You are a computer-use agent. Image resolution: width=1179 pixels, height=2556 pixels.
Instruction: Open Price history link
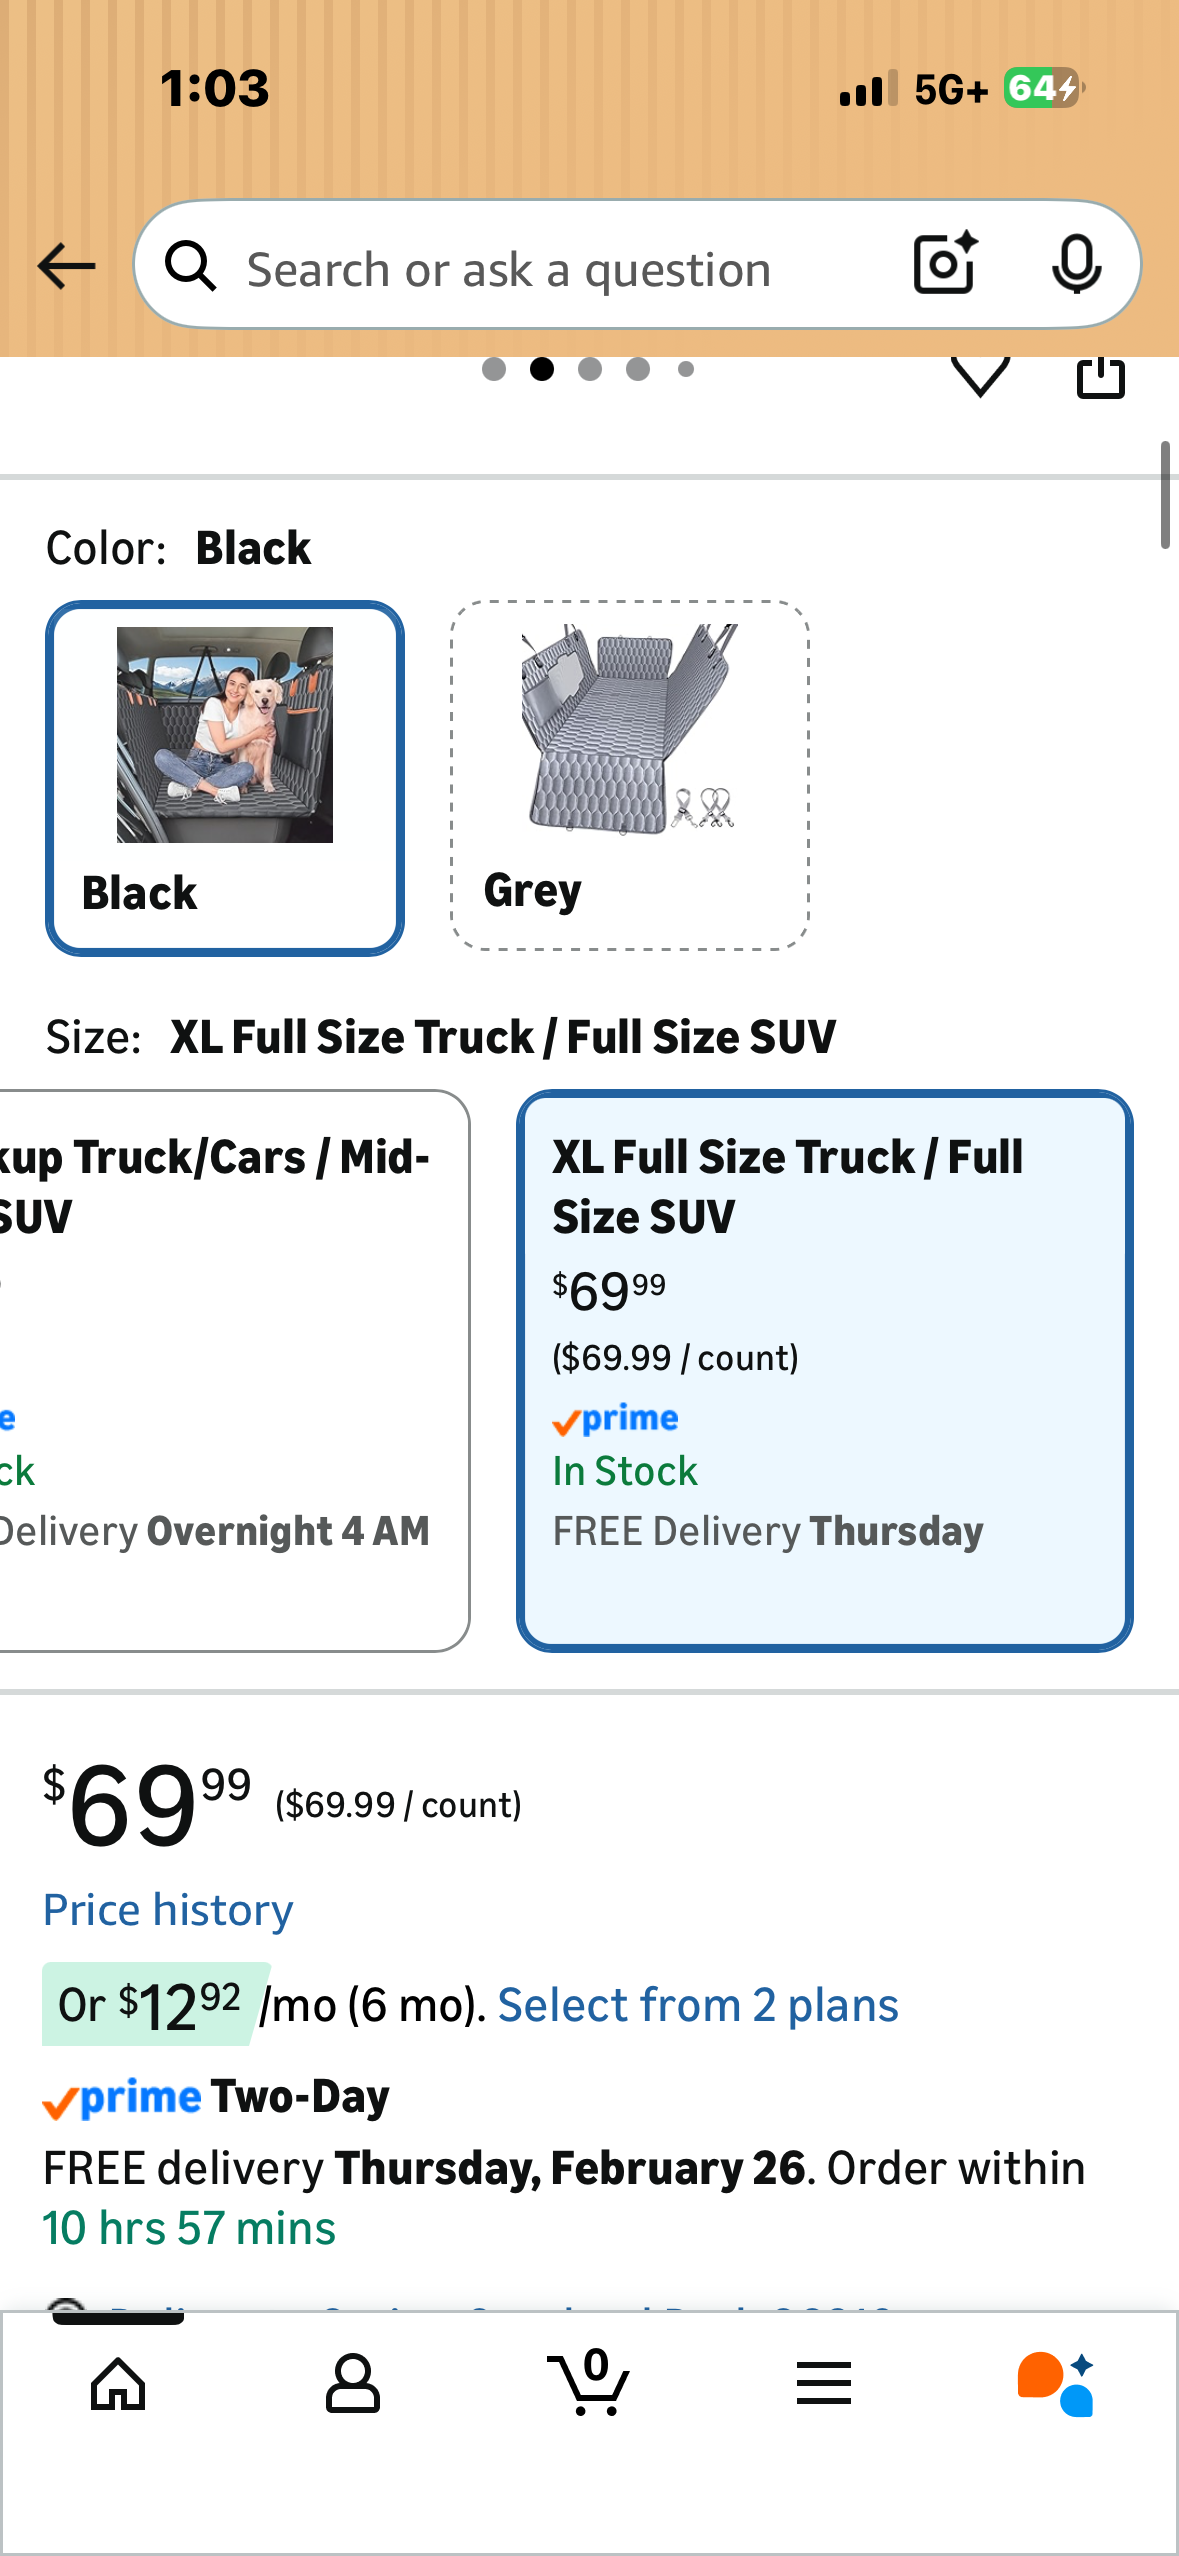(168, 1910)
